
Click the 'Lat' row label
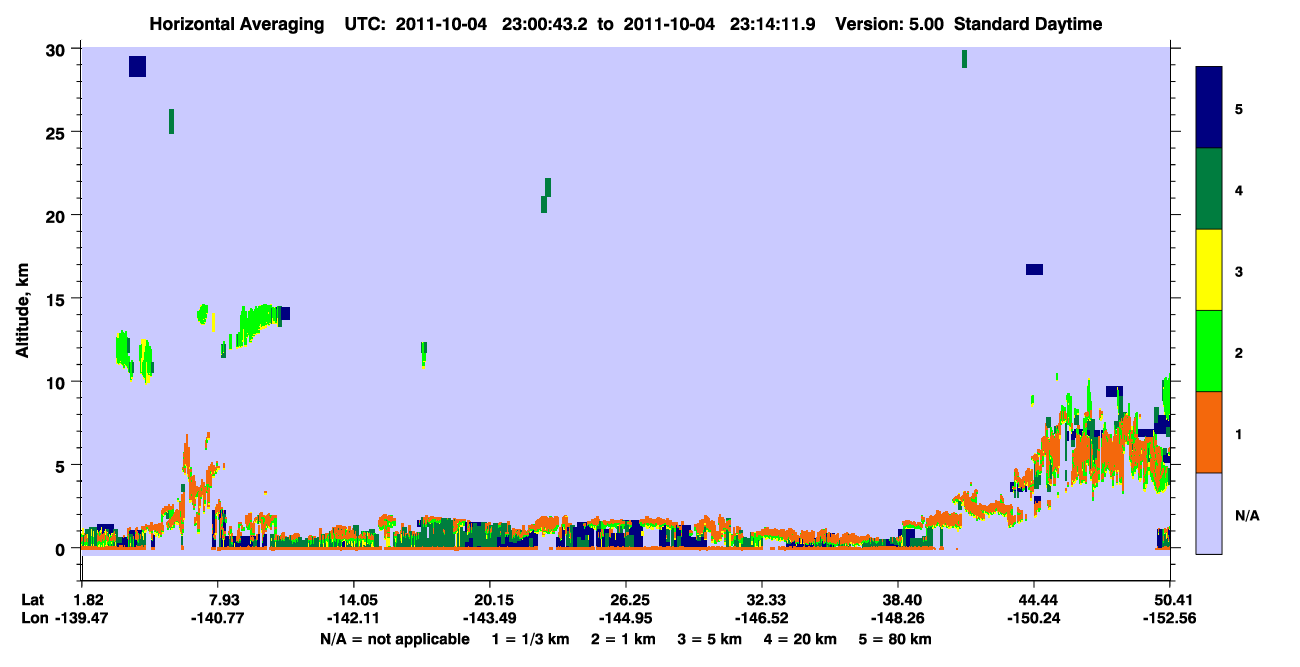tap(33, 600)
